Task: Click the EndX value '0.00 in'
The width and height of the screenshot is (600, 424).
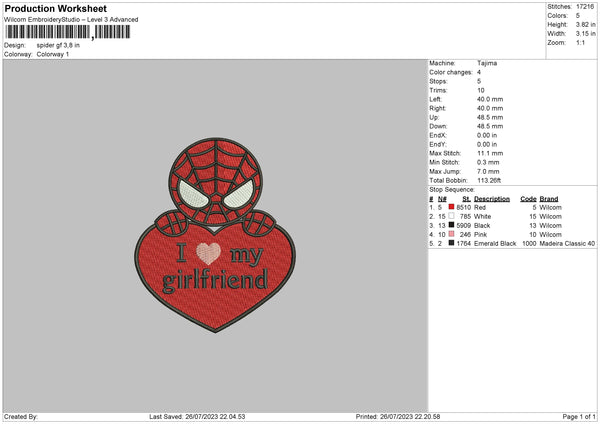Action: pyautogui.click(x=487, y=135)
